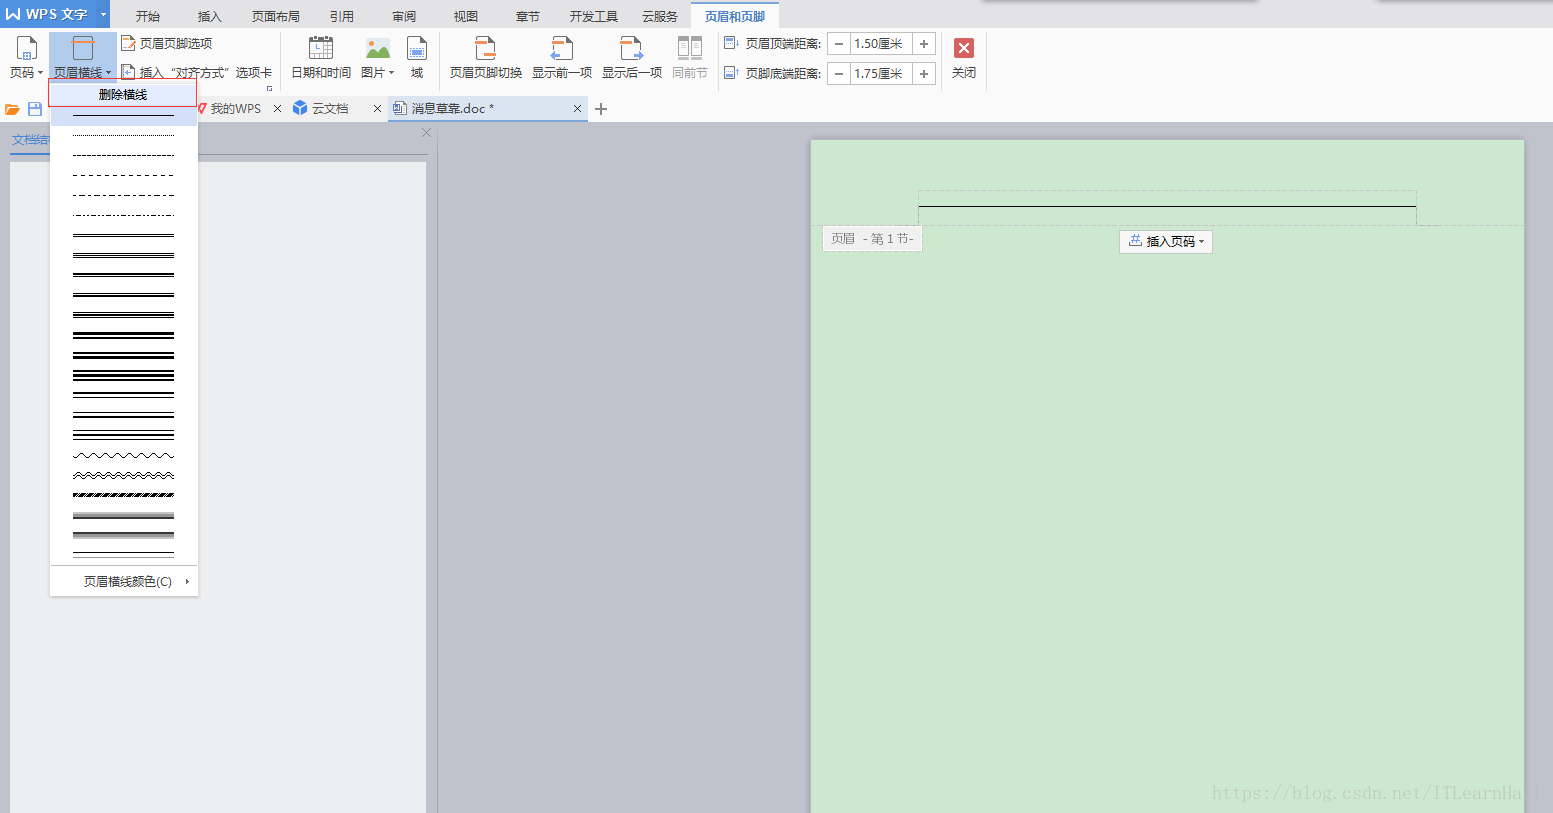The image size is (1553, 813).
Task: Insert 日期和时间 date and time
Action: coord(321,58)
